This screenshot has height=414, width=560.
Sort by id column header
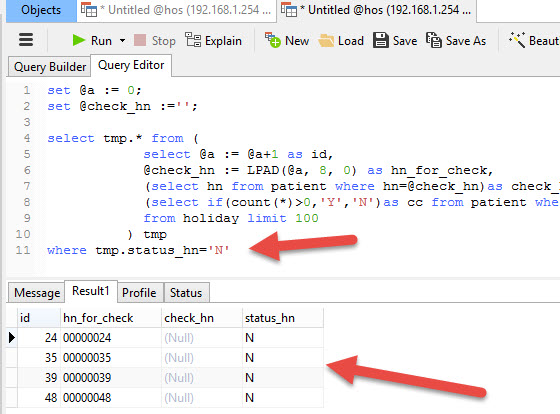click(x=39, y=318)
